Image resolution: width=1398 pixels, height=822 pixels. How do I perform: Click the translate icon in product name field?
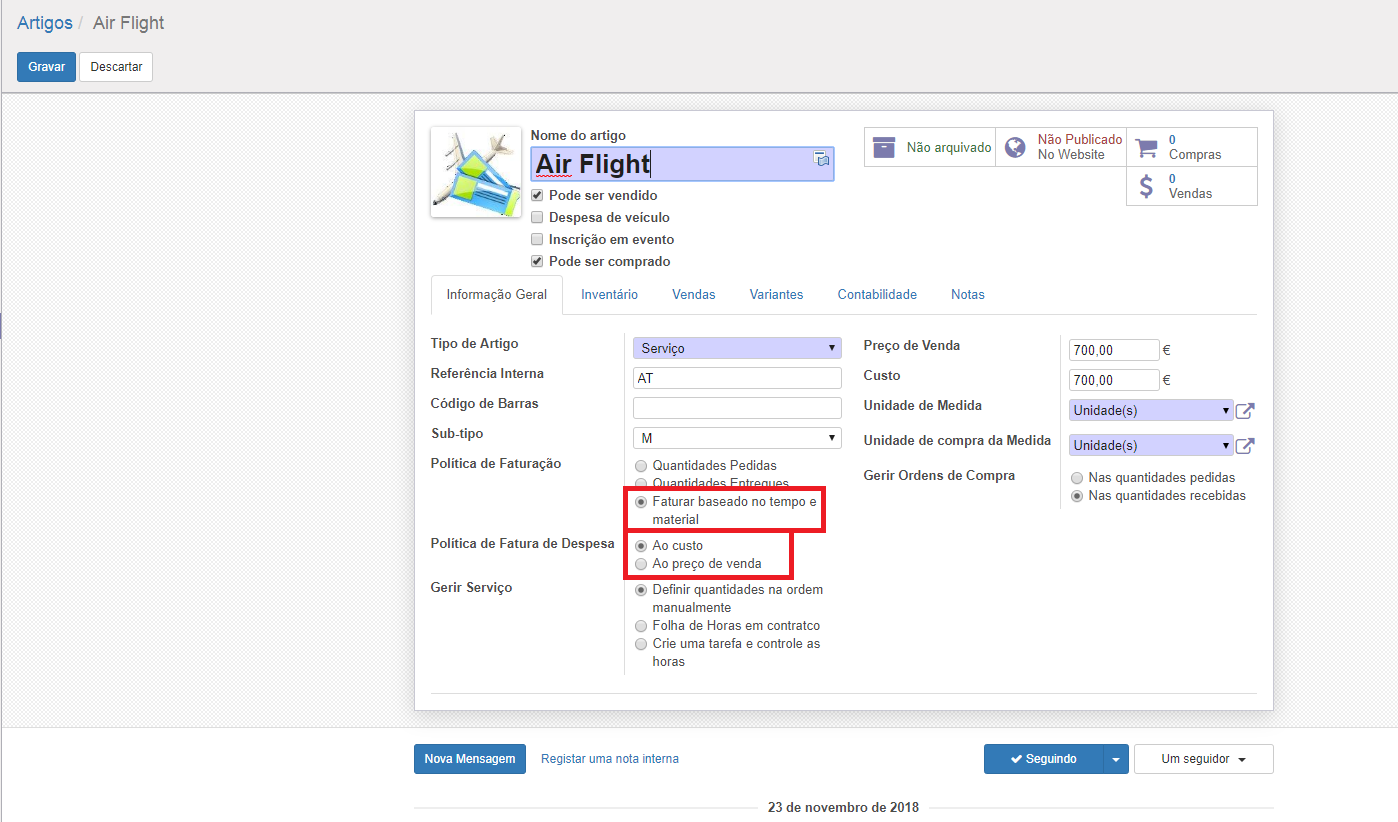[x=821, y=159]
